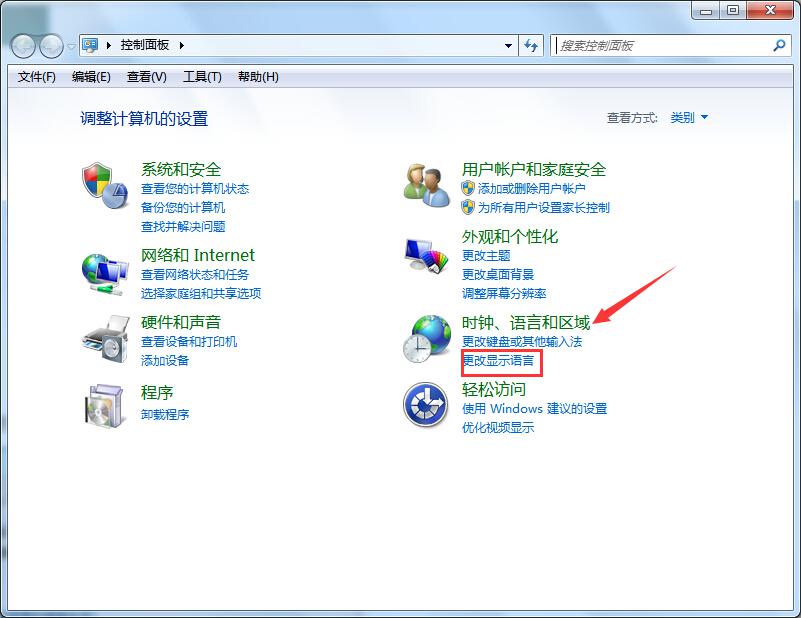Viewport: 801px width, 618px height.
Task: Open the recent pages dropdown arrow
Action: pyautogui.click(x=71, y=46)
